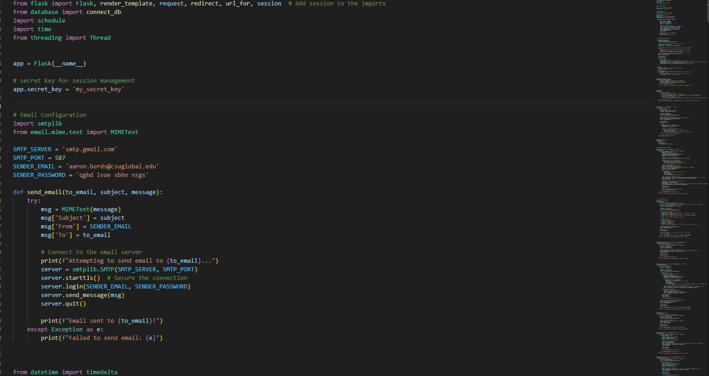
Task: Click the SENDER_PASSWORD assignment line
Action: (81, 175)
